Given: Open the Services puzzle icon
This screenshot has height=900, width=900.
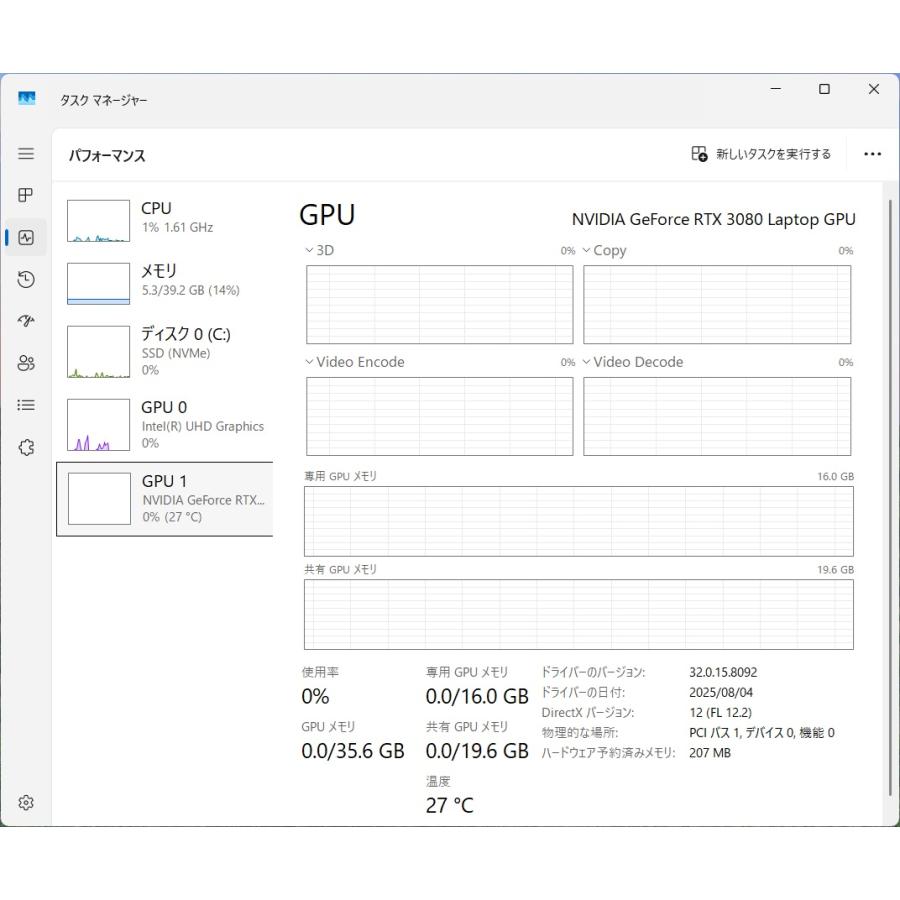Looking at the screenshot, I should [x=26, y=447].
